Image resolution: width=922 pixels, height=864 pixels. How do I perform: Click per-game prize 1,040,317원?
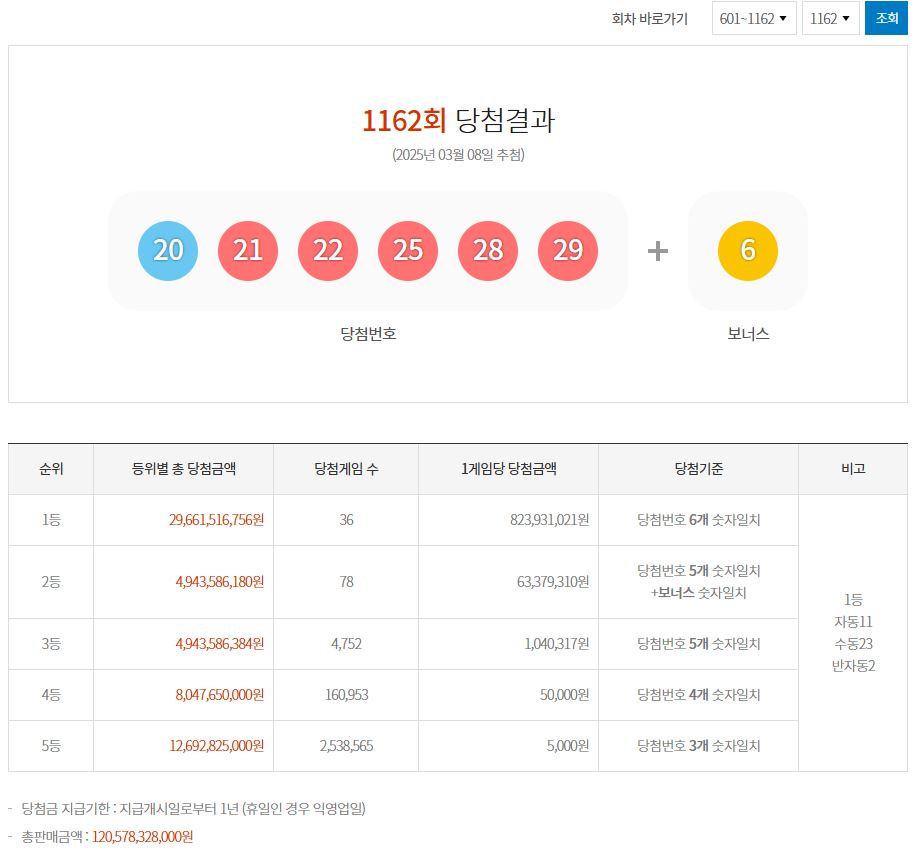[x=556, y=644]
